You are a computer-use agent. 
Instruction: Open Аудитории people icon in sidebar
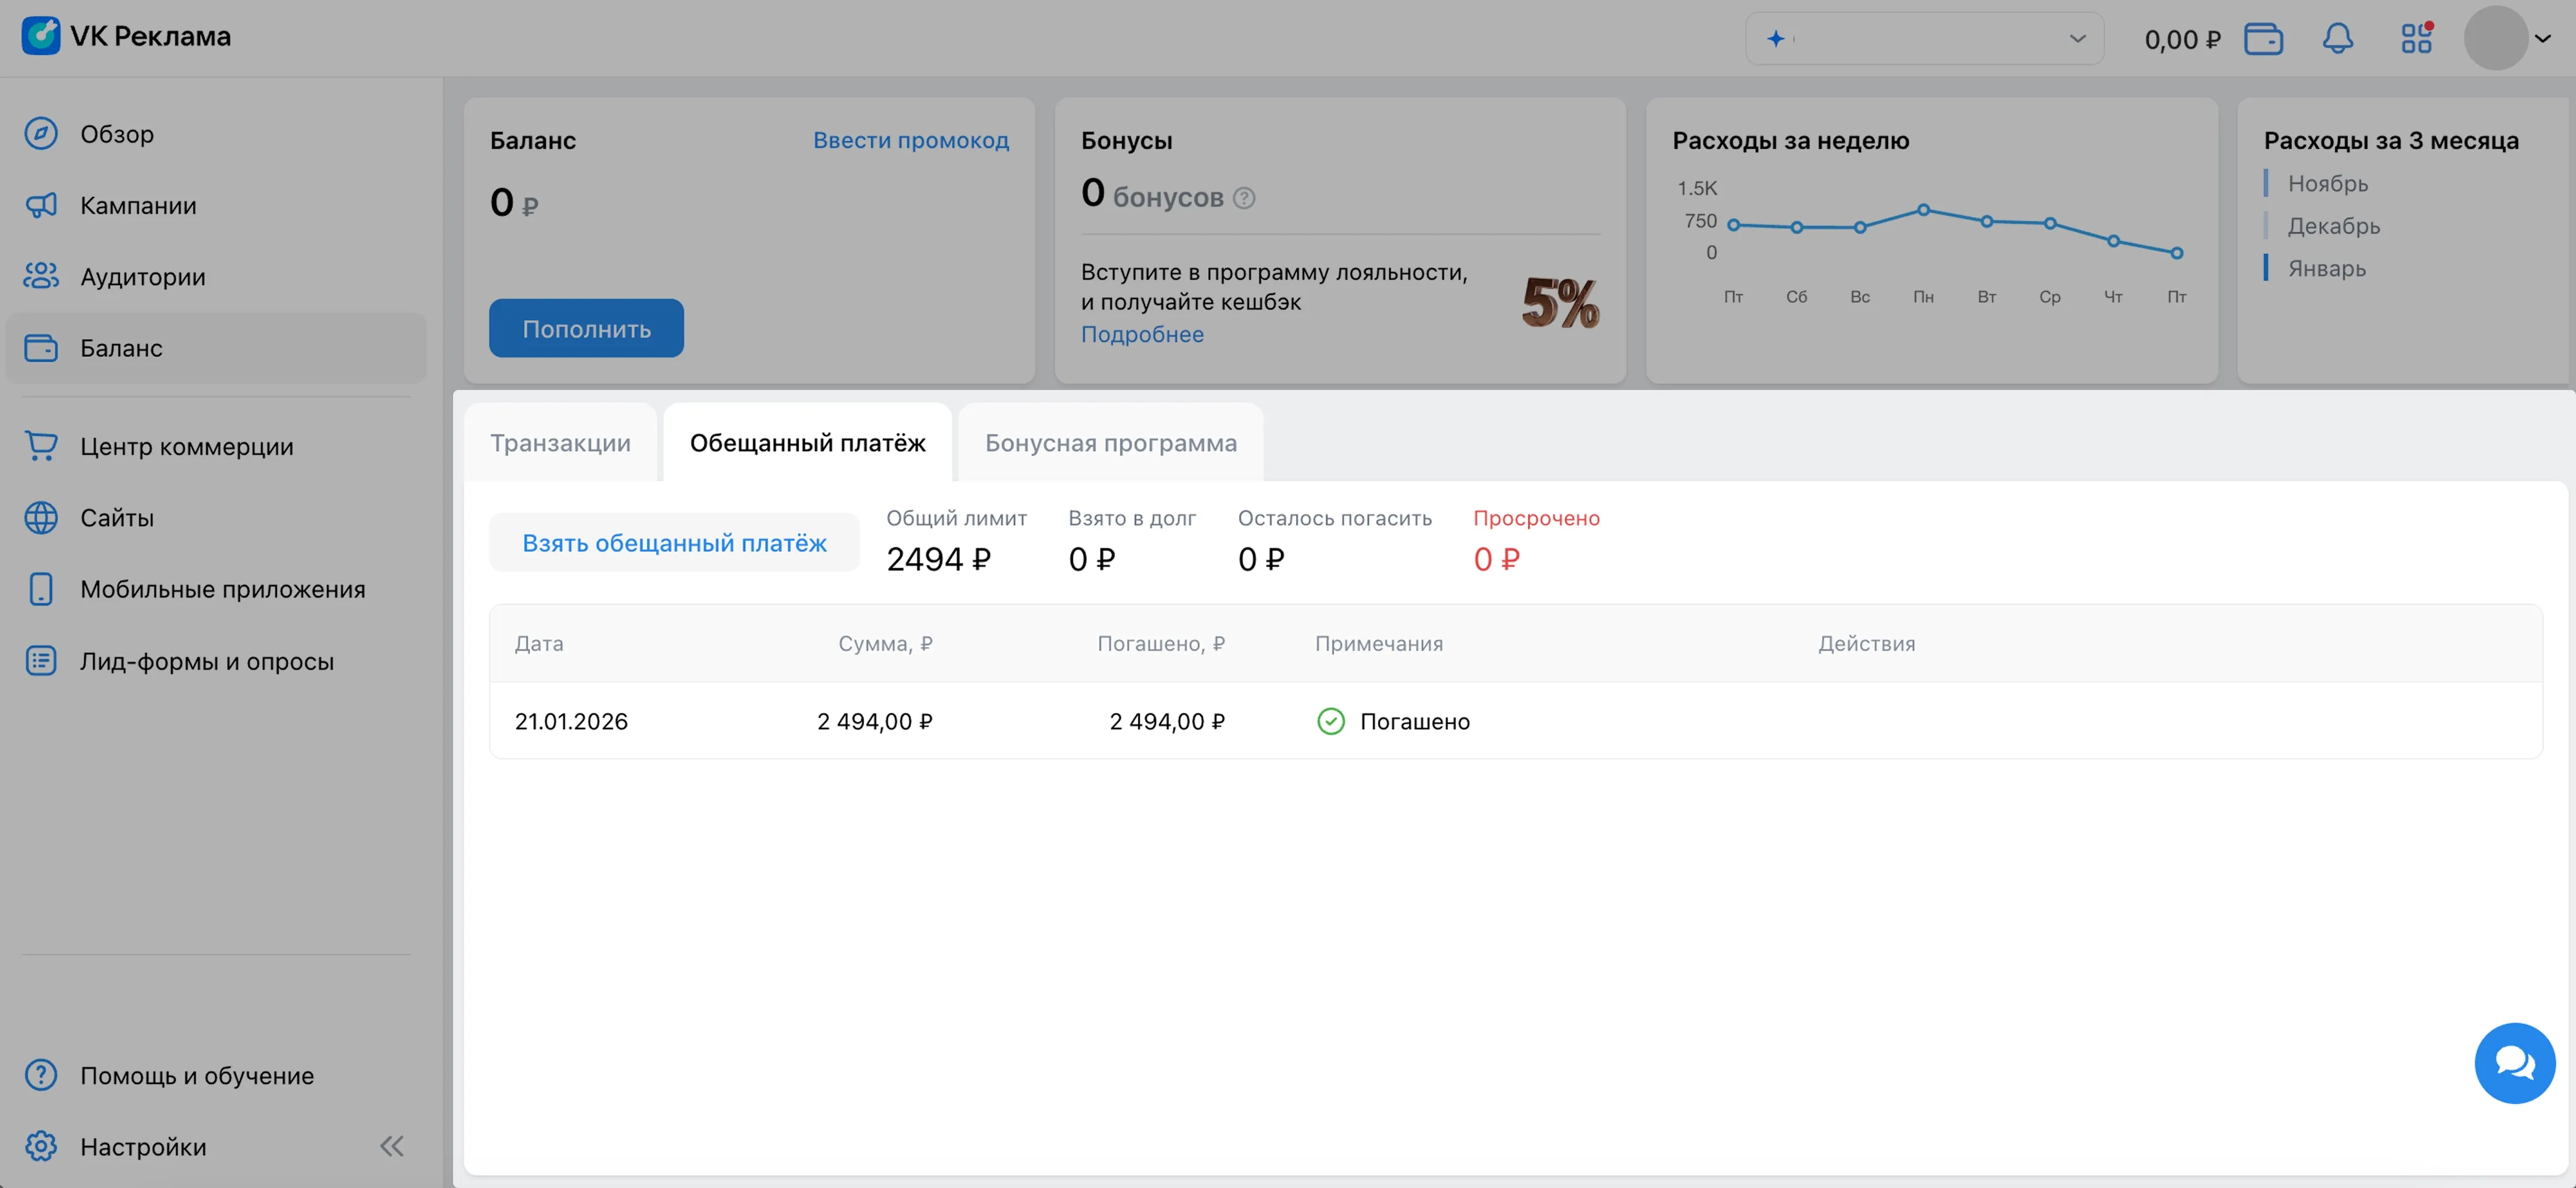(41, 276)
